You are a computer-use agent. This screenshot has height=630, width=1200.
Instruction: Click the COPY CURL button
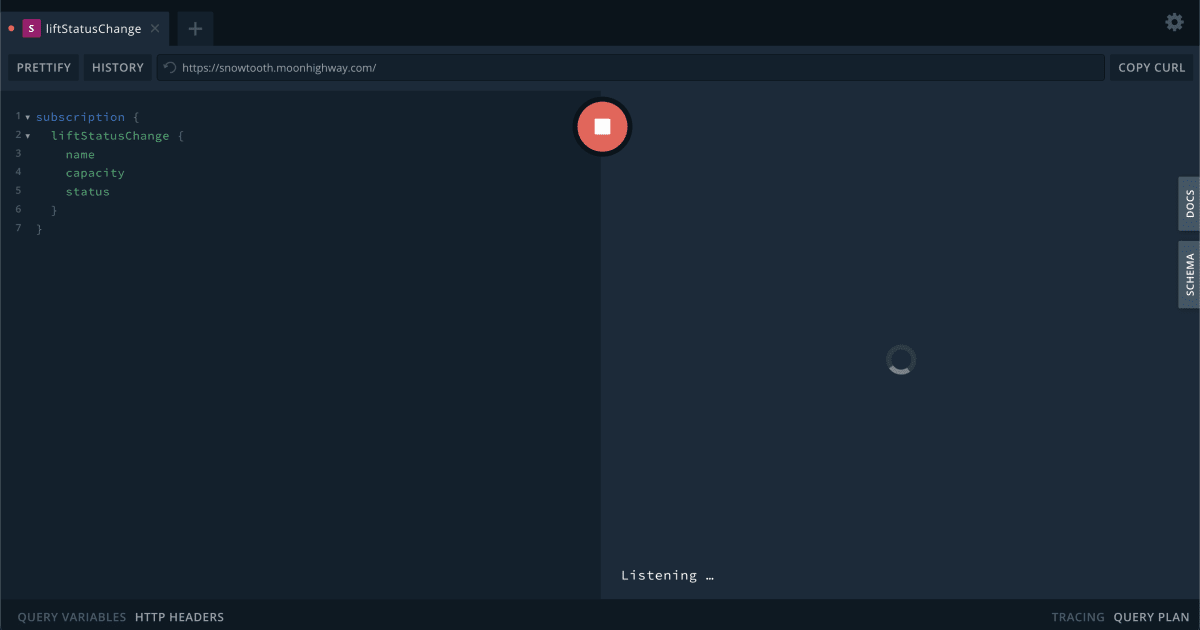[x=1151, y=68]
